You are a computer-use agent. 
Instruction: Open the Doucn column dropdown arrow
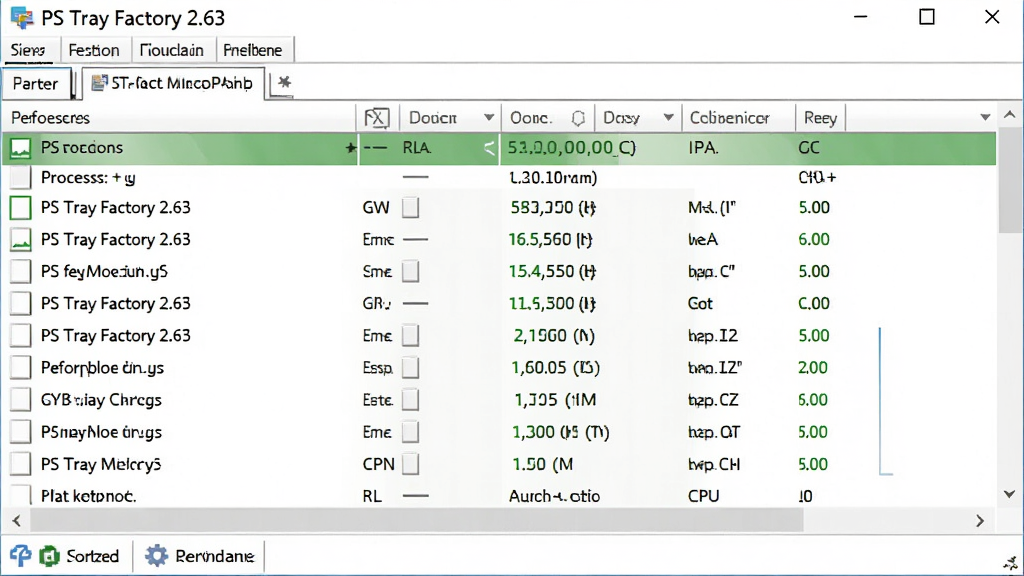click(488, 118)
